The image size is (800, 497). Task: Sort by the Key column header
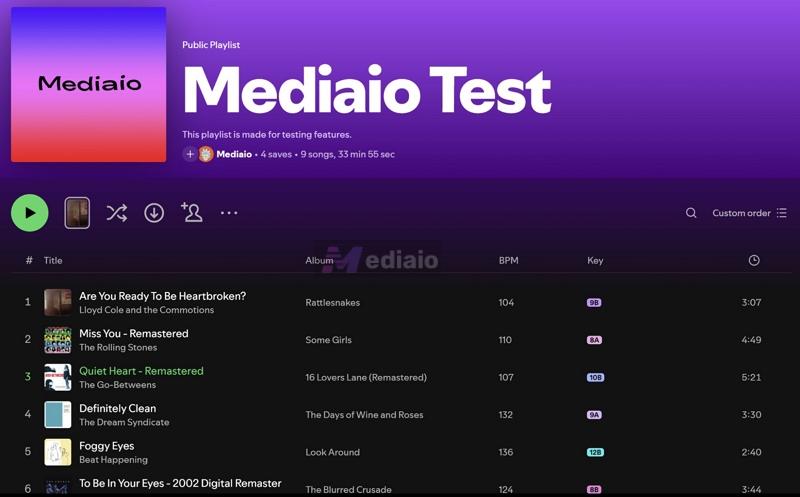click(x=595, y=260)
